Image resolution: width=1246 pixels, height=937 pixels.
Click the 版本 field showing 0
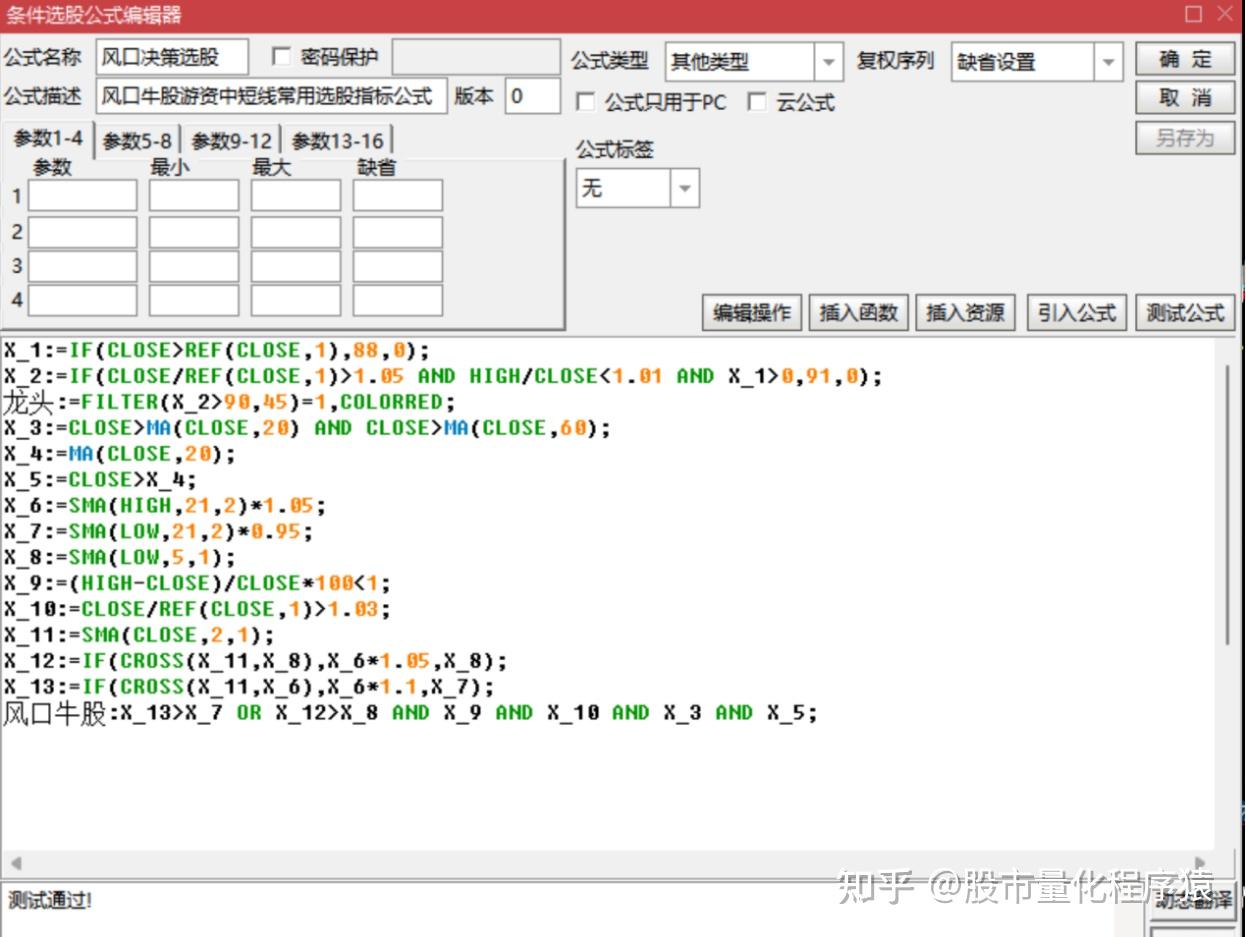tap(532, 97)
